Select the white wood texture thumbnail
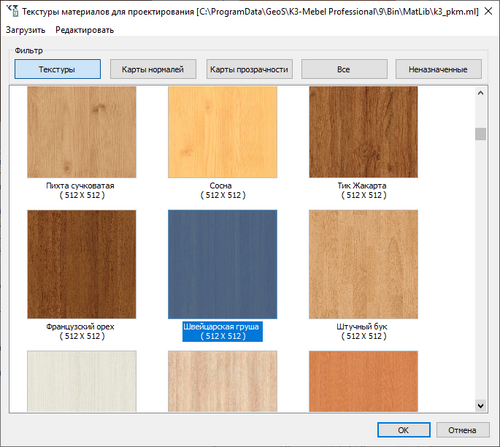This screenshot has width=500, height=447. 82,381
